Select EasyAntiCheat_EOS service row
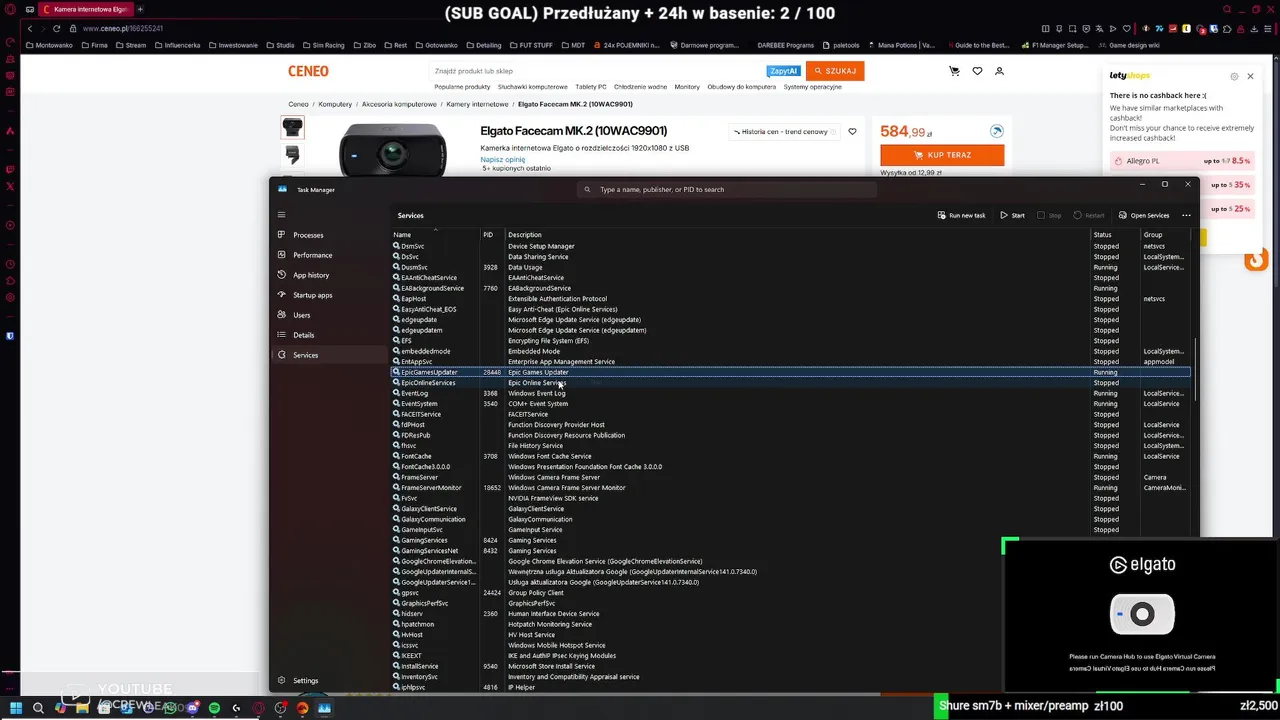Image resolution: width=1280 pixels, height=720 pixels. click(x=790, y=309)
